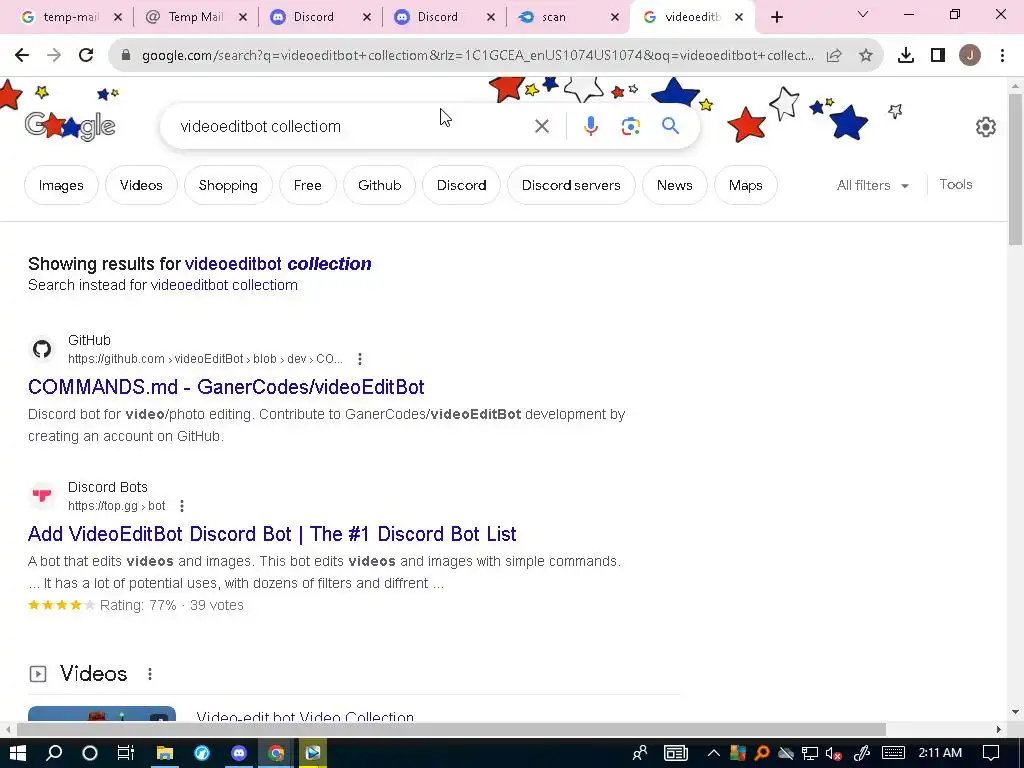The height and width of the screenshot is (768, 1024).
Task: Open File Explorer from the taskbar
Action: [164, 753]
